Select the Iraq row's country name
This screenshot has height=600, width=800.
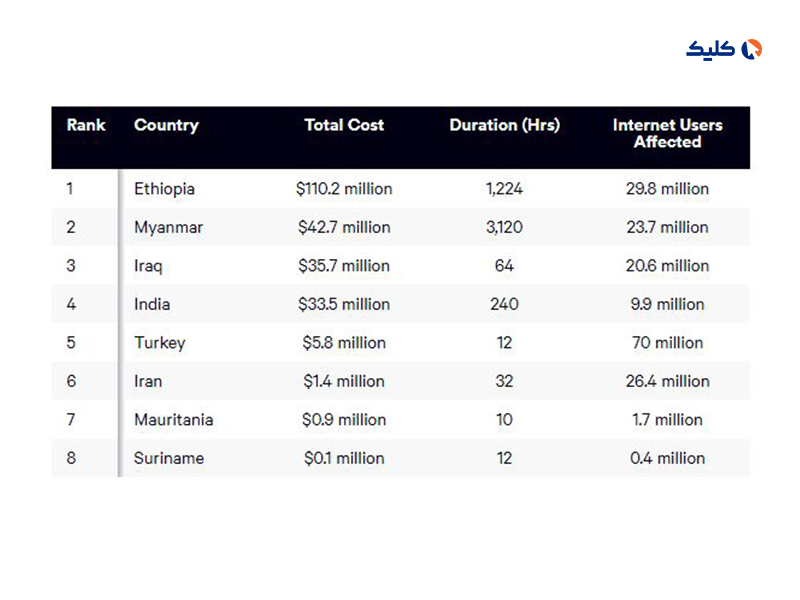click(x=148, y=266)
